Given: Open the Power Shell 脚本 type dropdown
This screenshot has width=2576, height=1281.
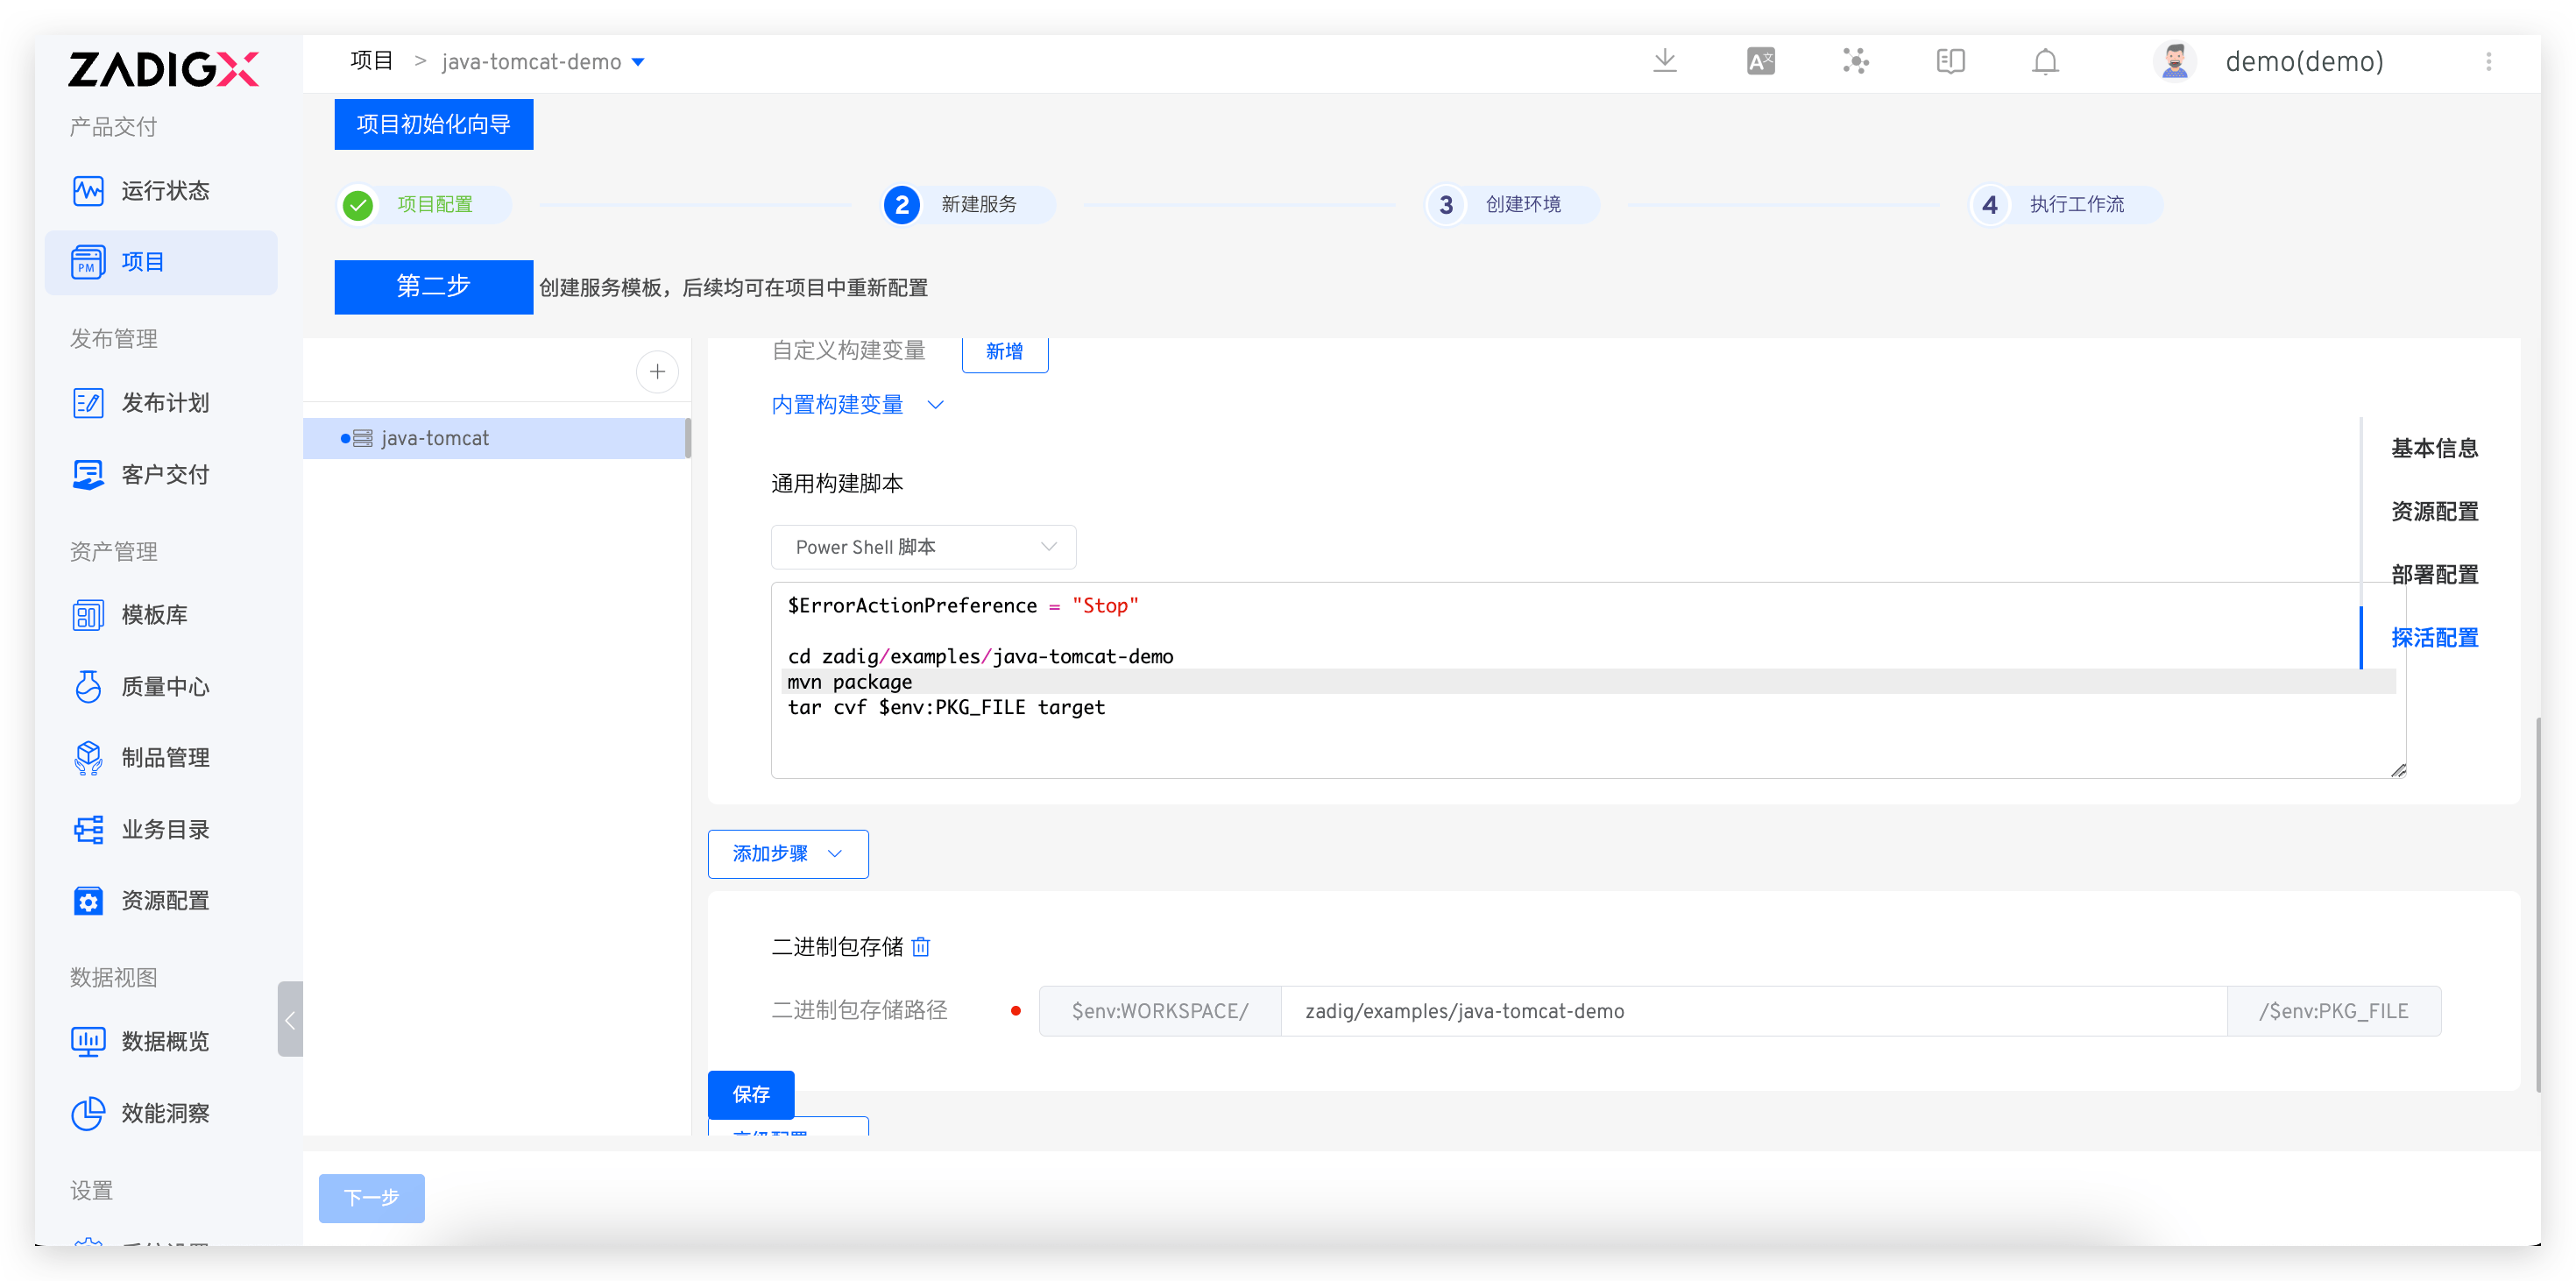Looking at the screenshot, I should 923,547.
